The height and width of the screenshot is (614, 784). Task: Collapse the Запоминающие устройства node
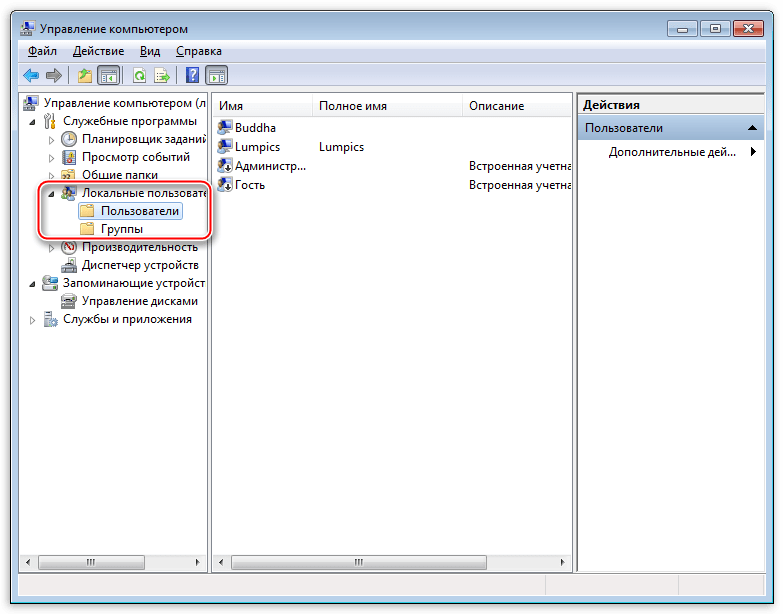click(x=32, y=284)
